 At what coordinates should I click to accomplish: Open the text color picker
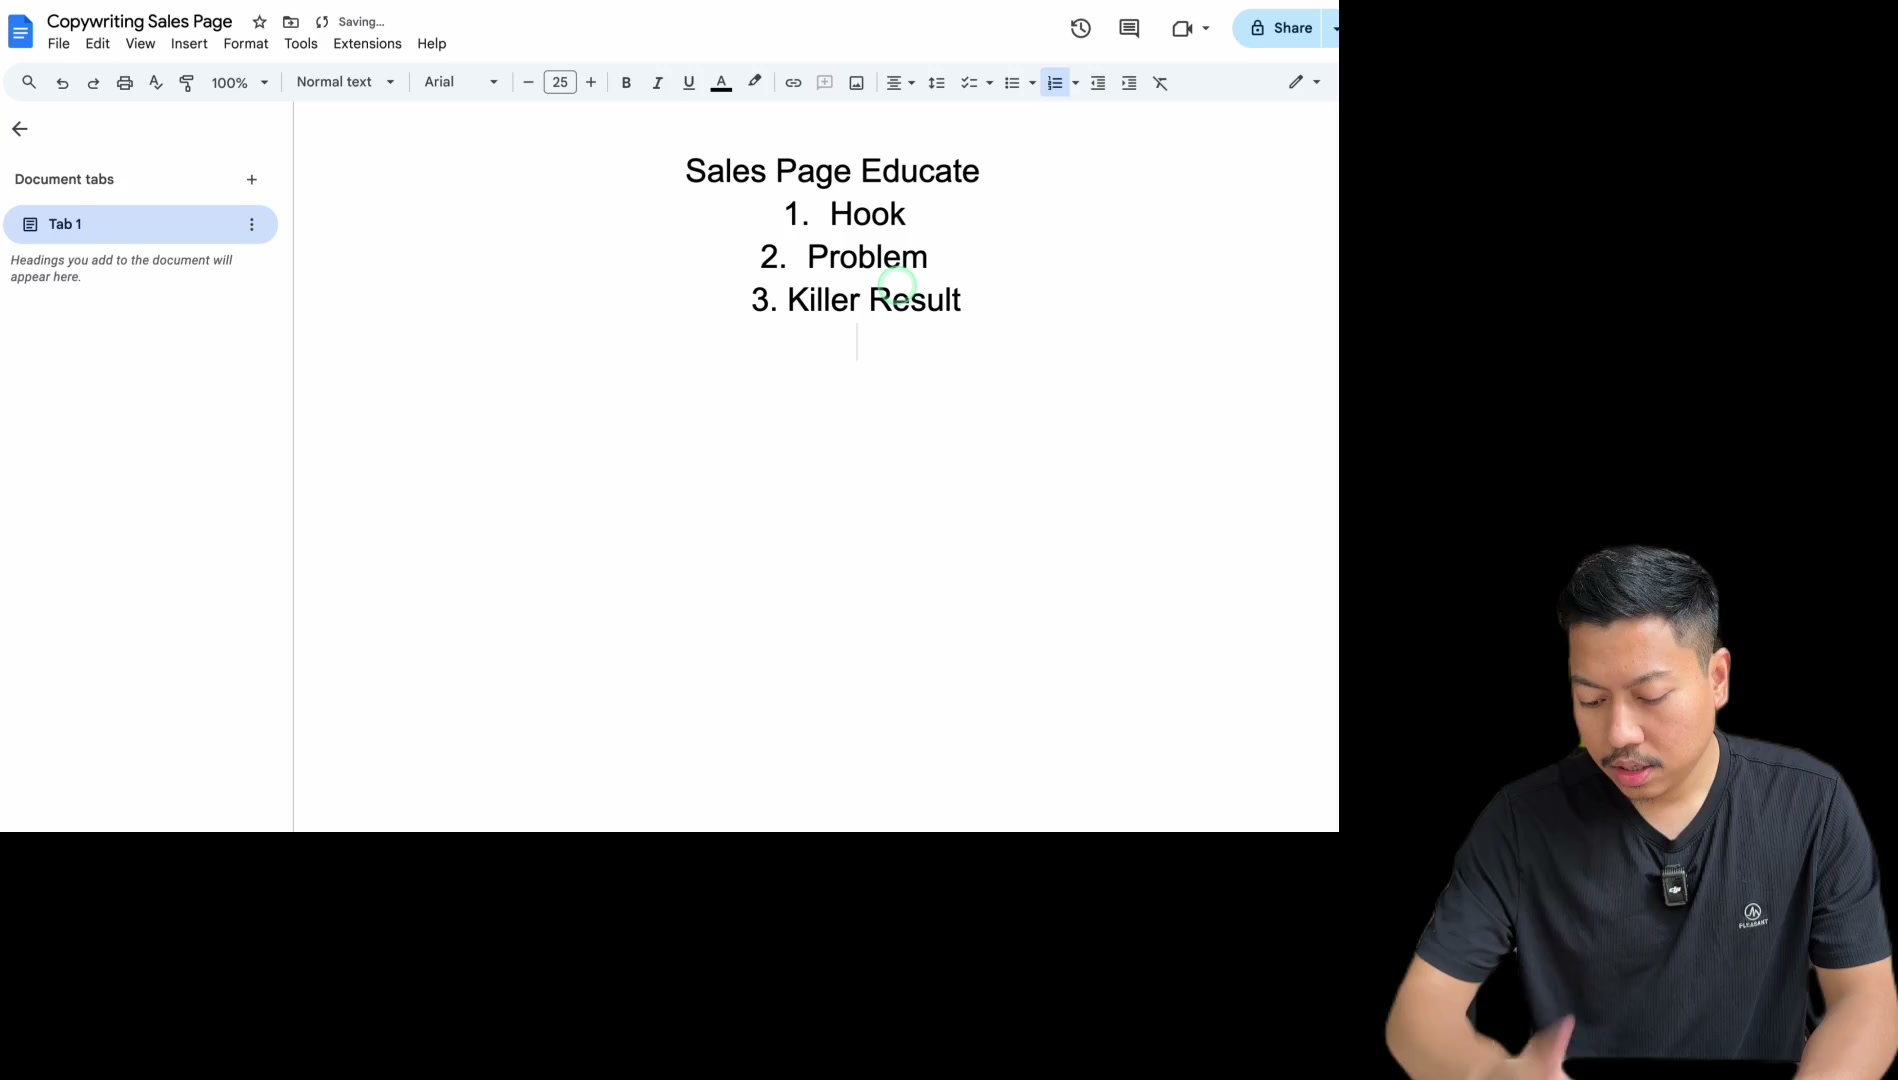click(x=721, y=82)
